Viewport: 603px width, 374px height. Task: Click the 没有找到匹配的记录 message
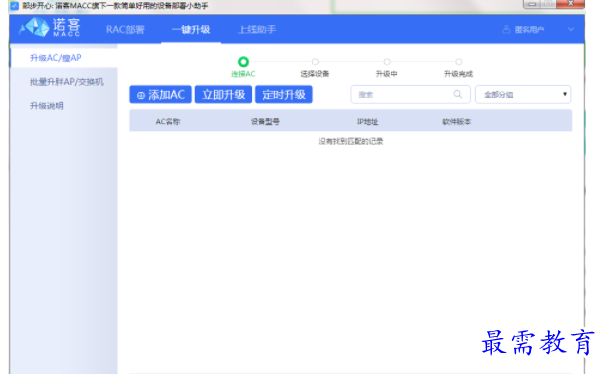coord(351,141)
